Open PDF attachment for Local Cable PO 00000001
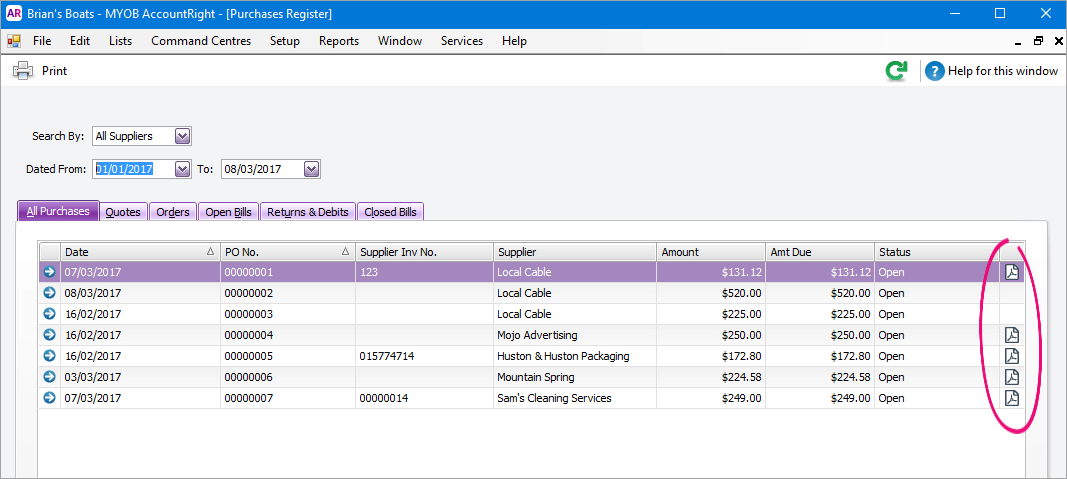 [1012, 272]
